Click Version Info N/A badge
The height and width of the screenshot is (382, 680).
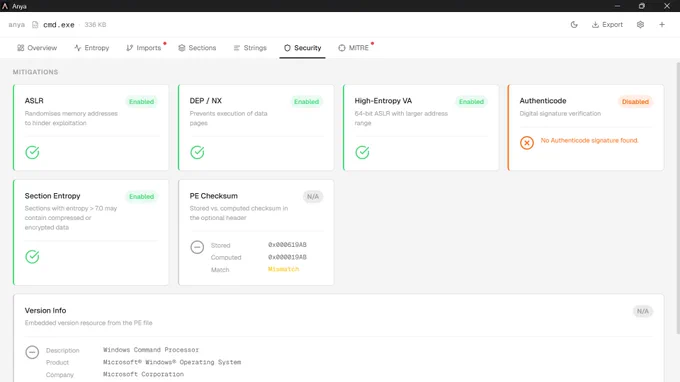click(x=643, y=311)
